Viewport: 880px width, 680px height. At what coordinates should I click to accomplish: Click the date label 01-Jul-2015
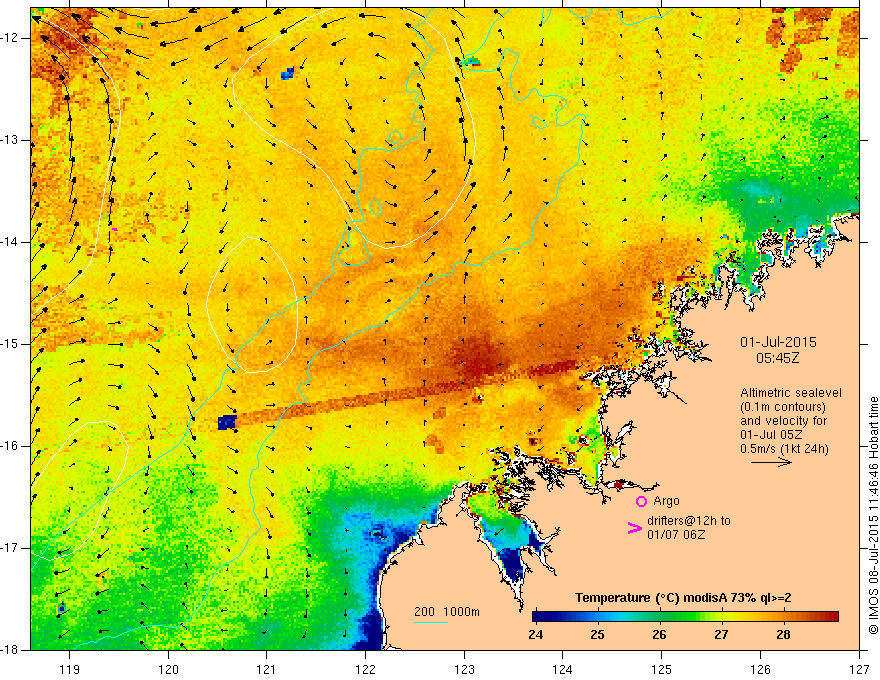778,342
